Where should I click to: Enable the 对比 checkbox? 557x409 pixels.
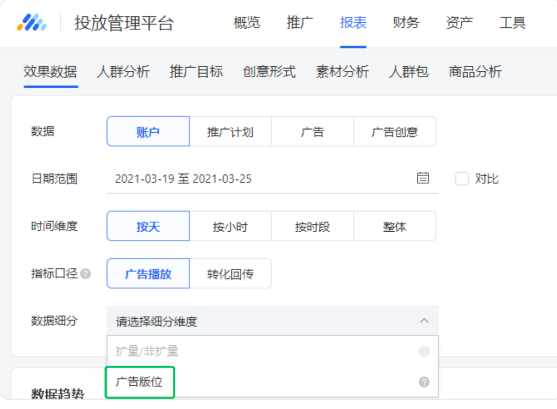[462, 178]
